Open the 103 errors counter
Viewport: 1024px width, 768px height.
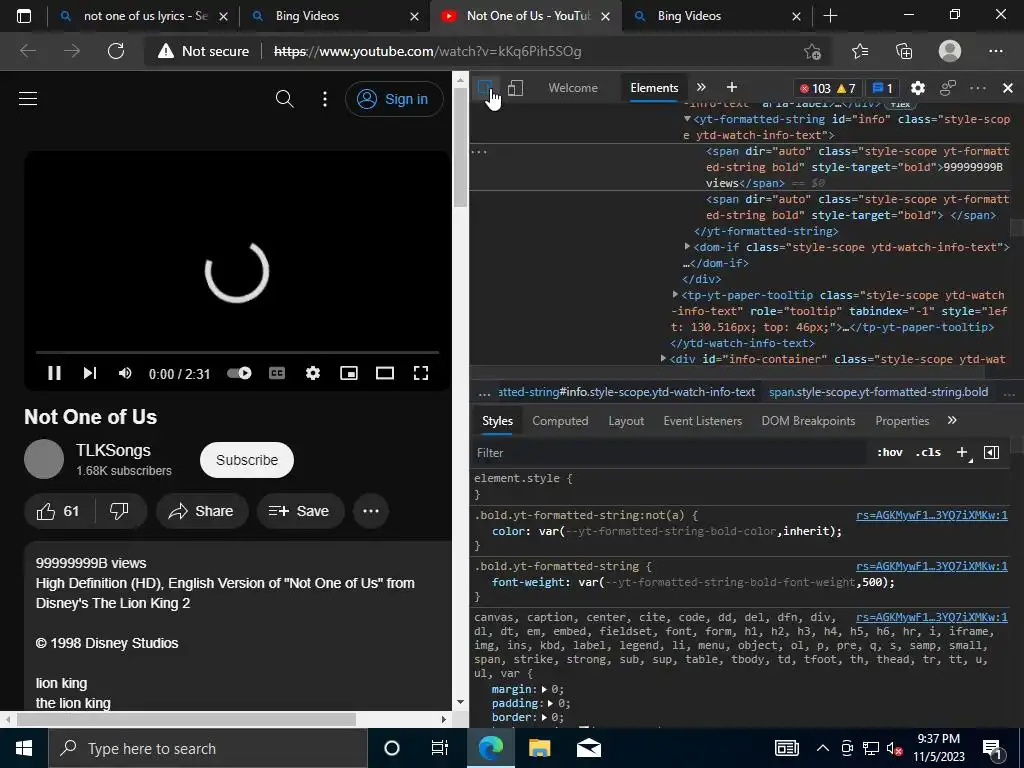(x=815, y=88)
